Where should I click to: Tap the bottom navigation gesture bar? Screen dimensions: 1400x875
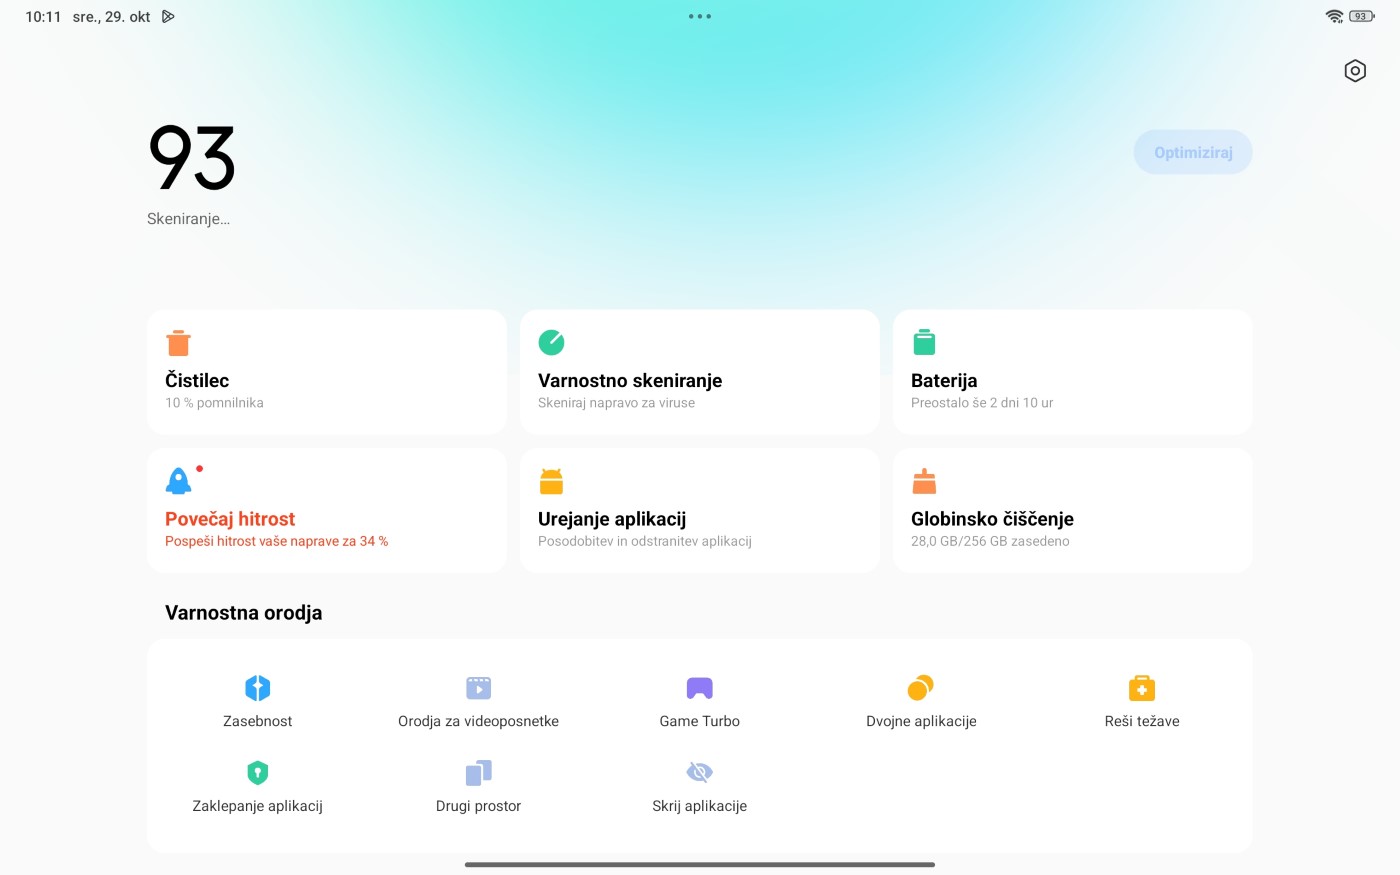(699, 864)
